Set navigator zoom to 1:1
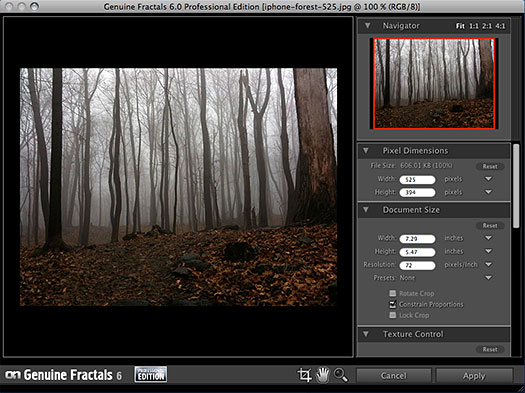Screen dimensions: 525x393 [x=474, y=26]
